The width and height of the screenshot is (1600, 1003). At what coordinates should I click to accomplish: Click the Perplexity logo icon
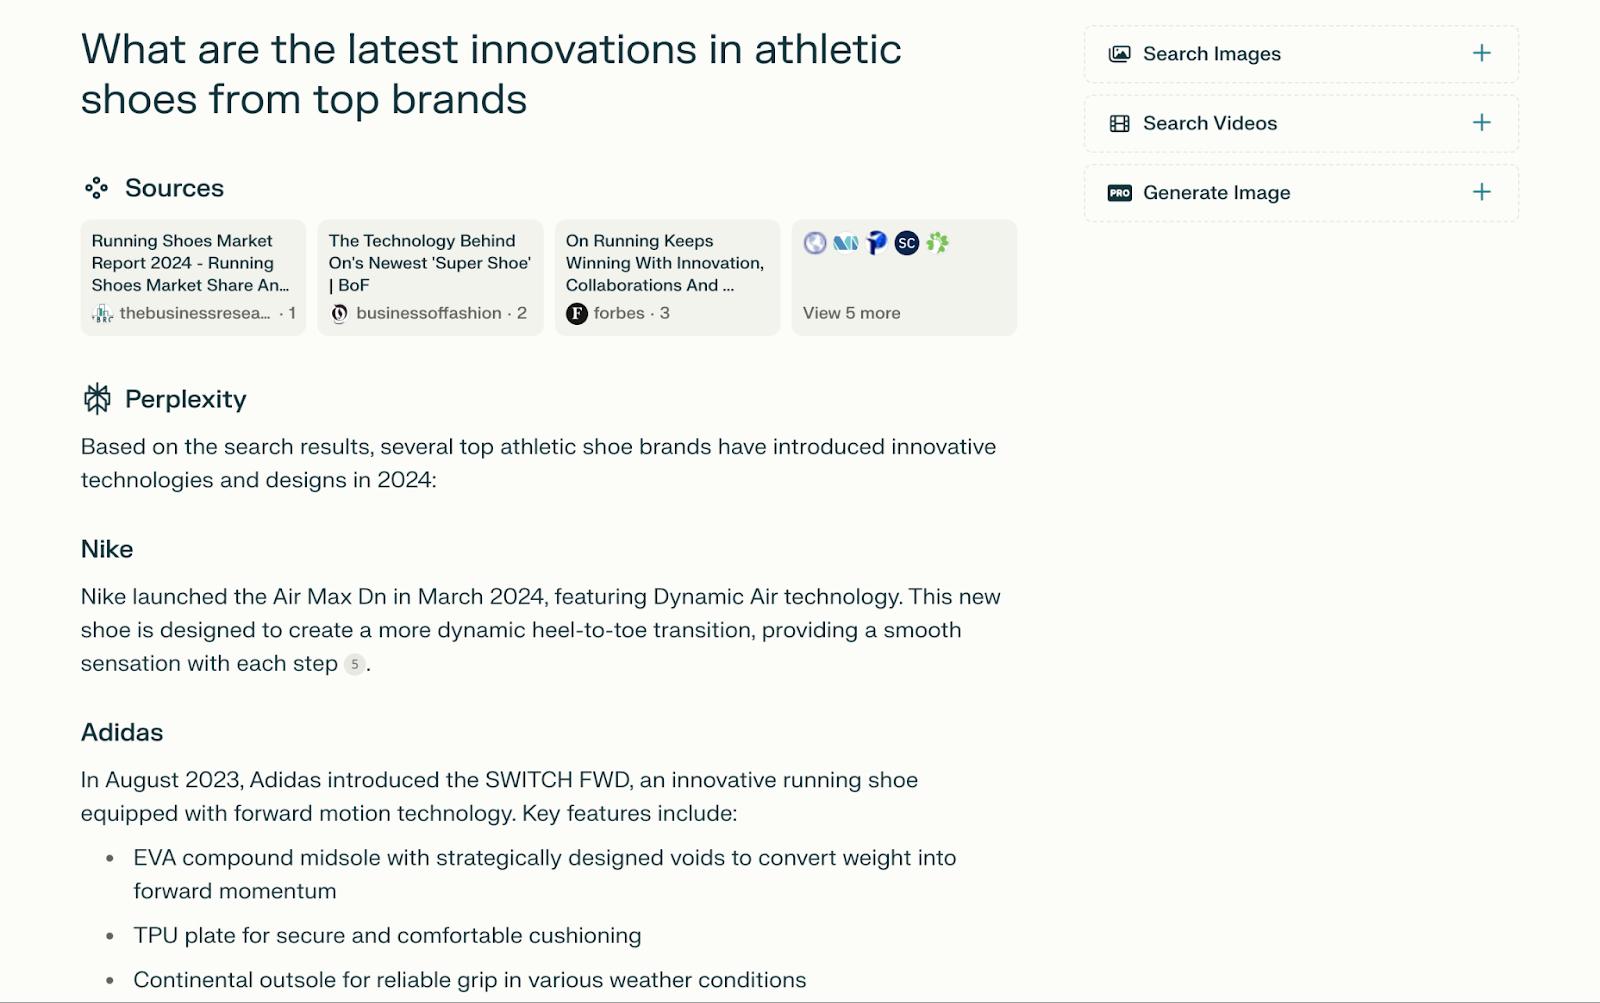coord(97,399)
